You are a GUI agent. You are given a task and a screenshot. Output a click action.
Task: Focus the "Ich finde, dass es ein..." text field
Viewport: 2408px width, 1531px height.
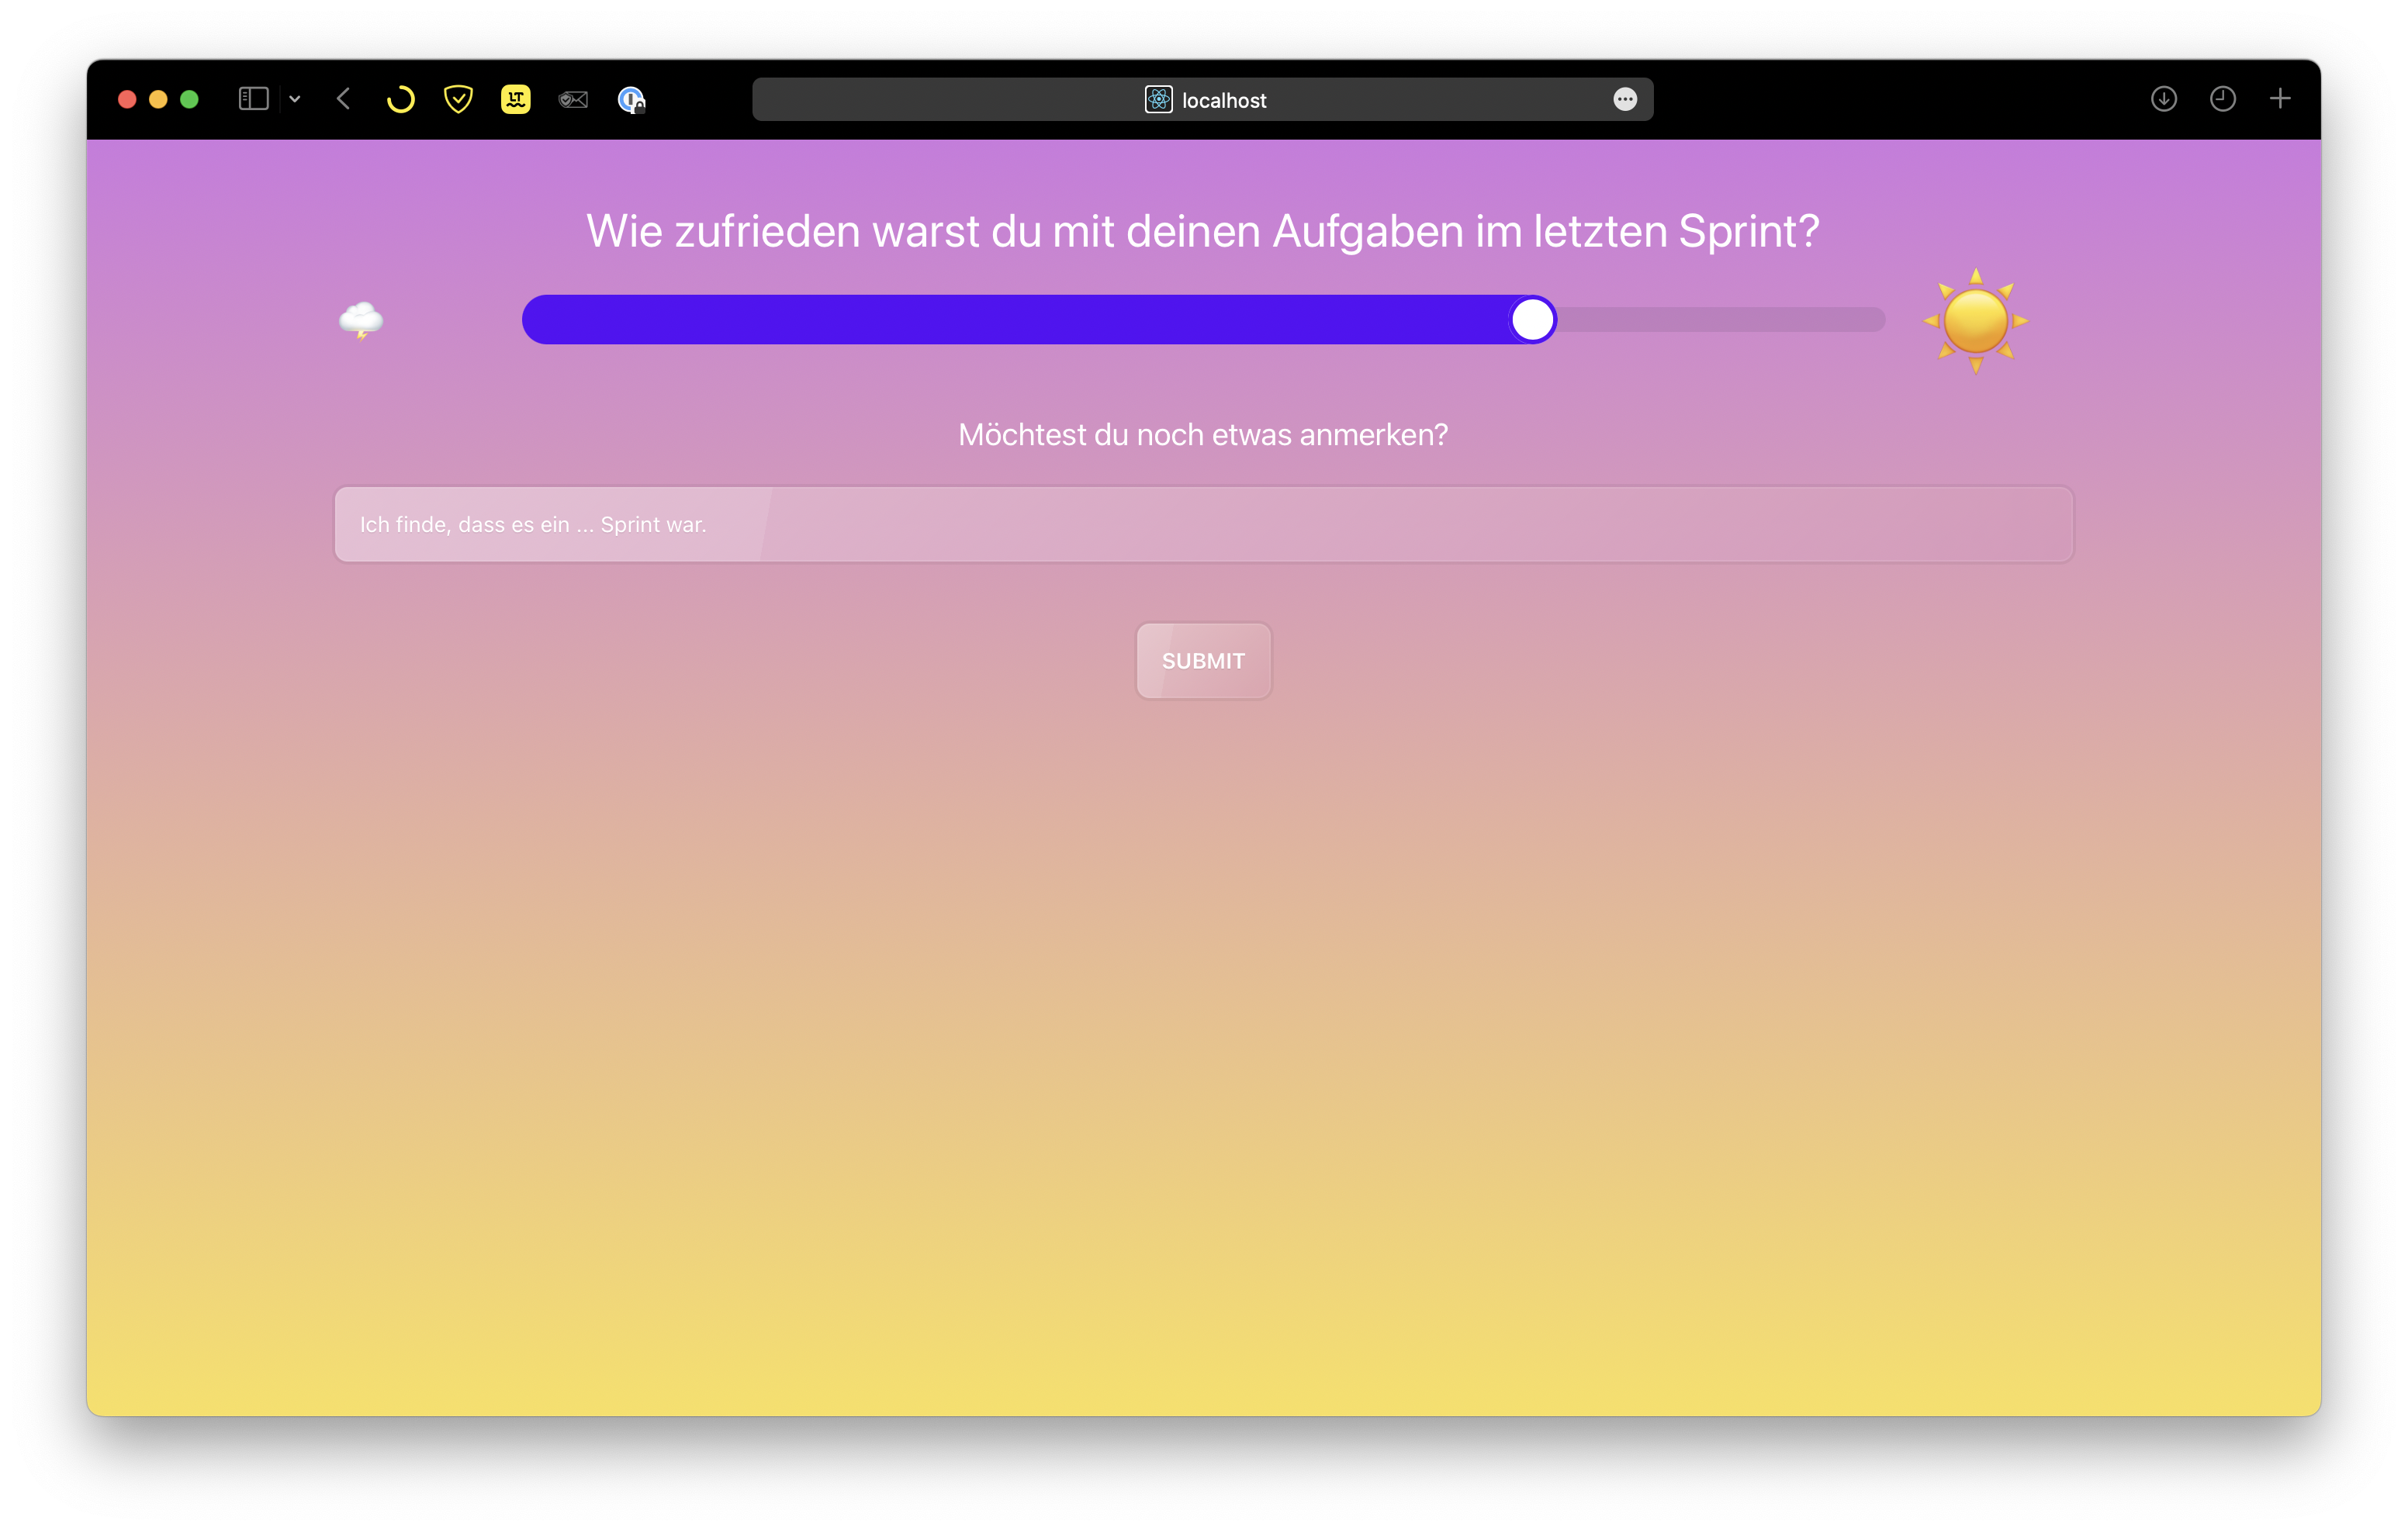point(1203,525)
